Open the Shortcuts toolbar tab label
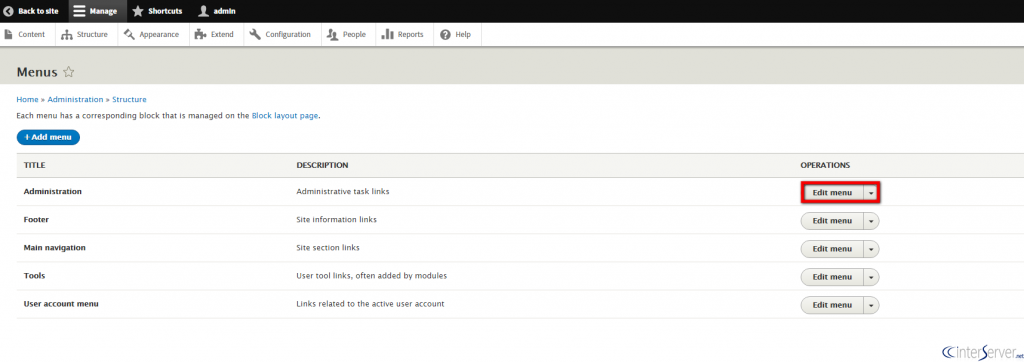 (165, 11)
